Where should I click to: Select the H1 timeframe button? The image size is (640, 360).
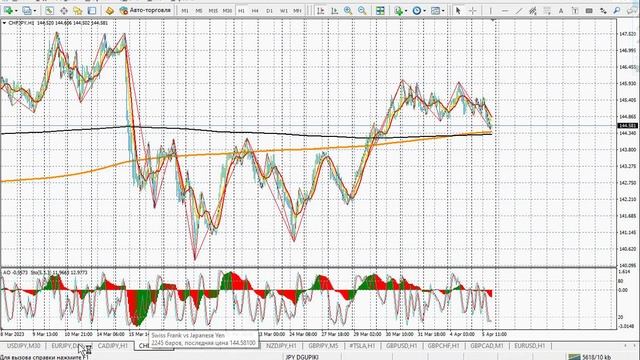click(241, 11)
